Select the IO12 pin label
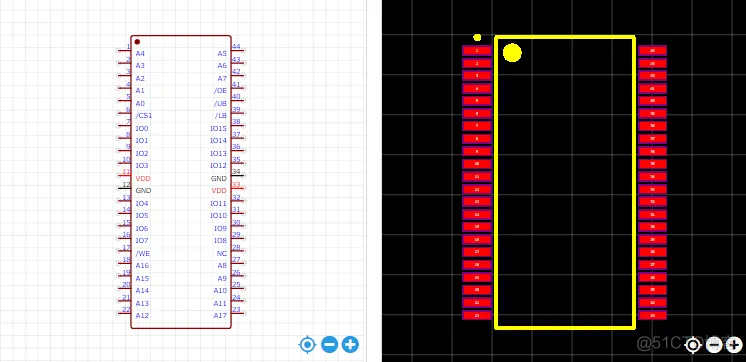746x362 pixels. click(218, 166)
